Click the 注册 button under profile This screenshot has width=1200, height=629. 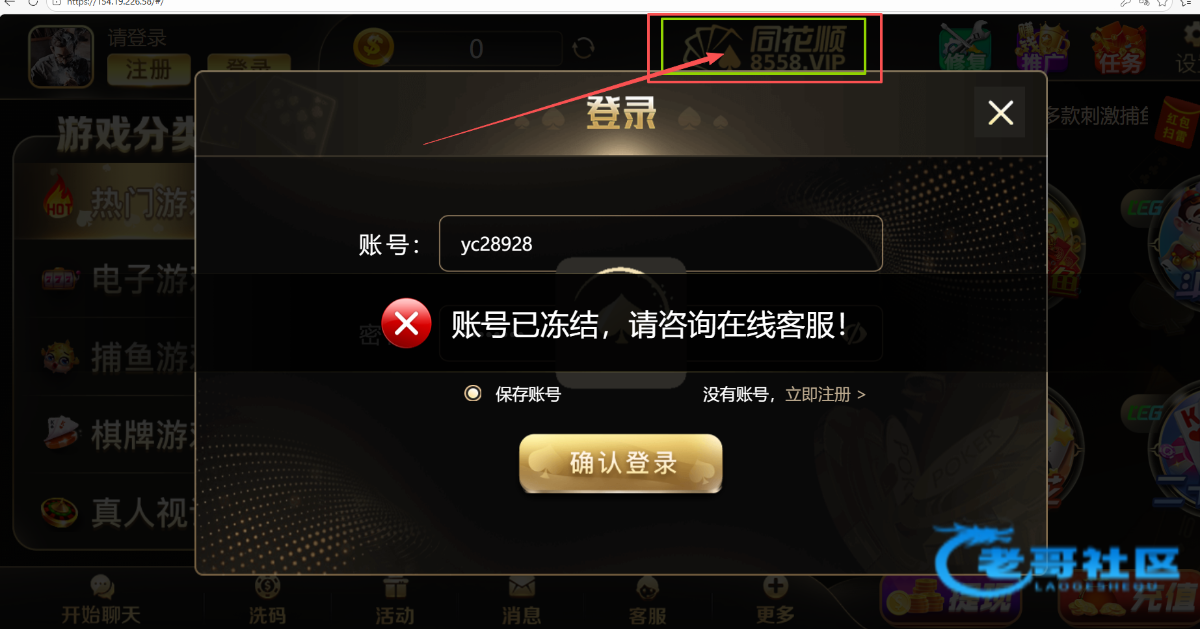[x=148, y=69]
